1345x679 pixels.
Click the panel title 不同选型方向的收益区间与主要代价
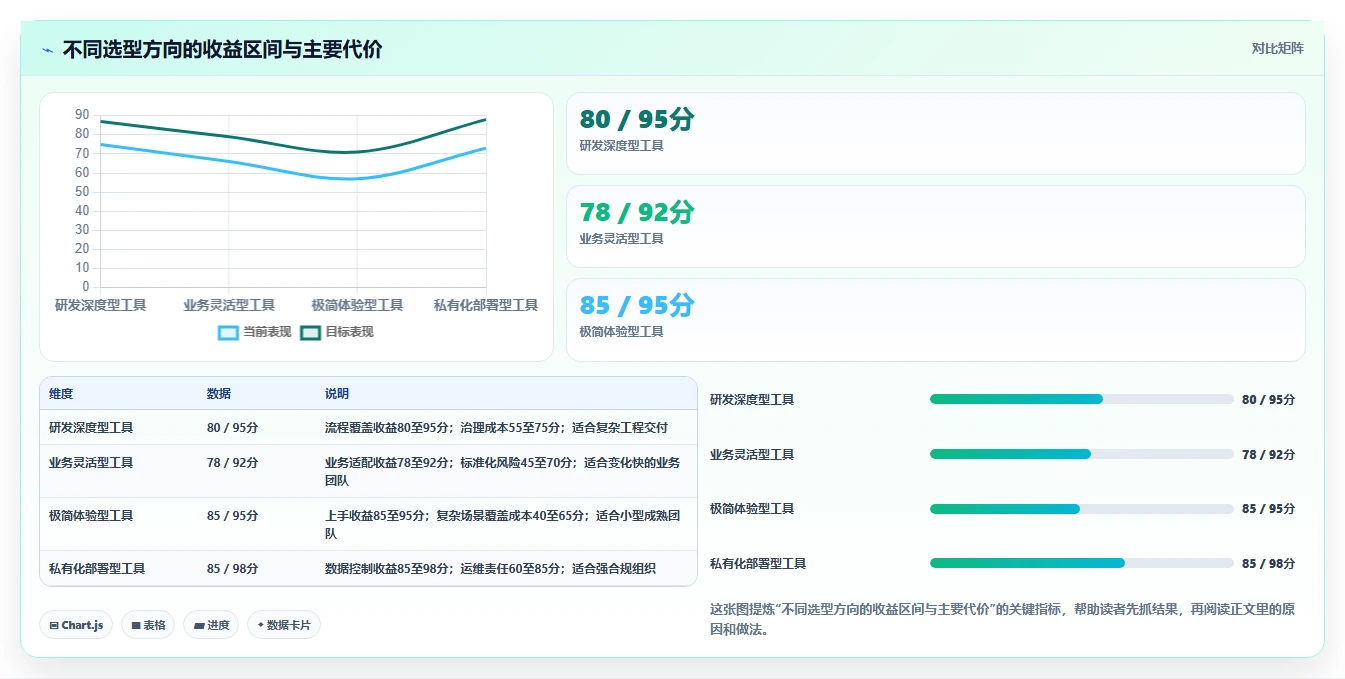(222, 50)
